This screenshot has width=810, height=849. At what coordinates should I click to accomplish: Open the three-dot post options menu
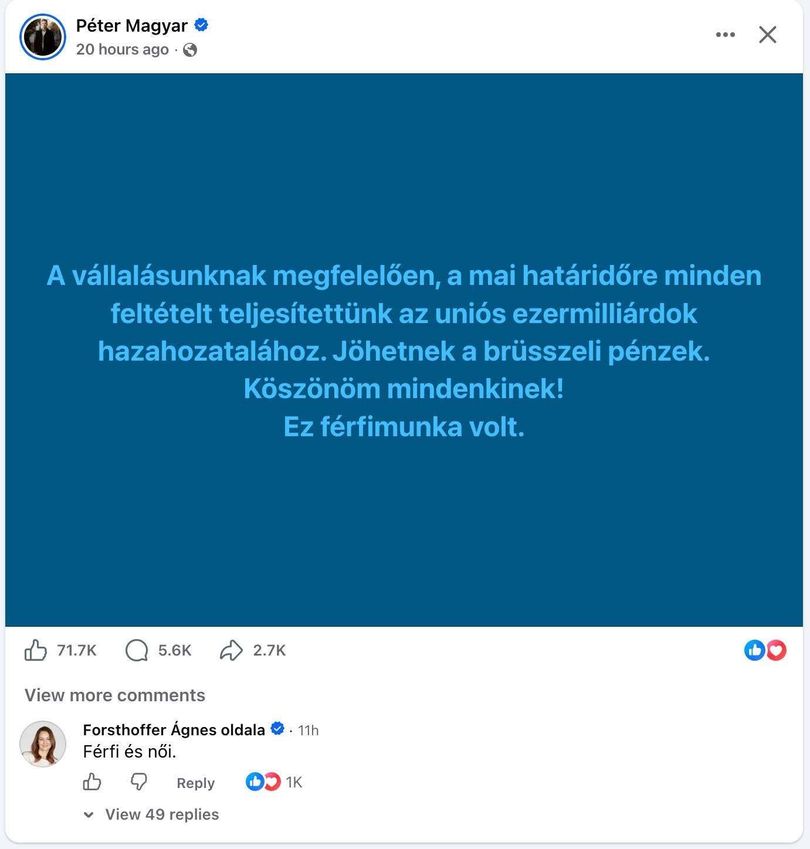(725, 35)
